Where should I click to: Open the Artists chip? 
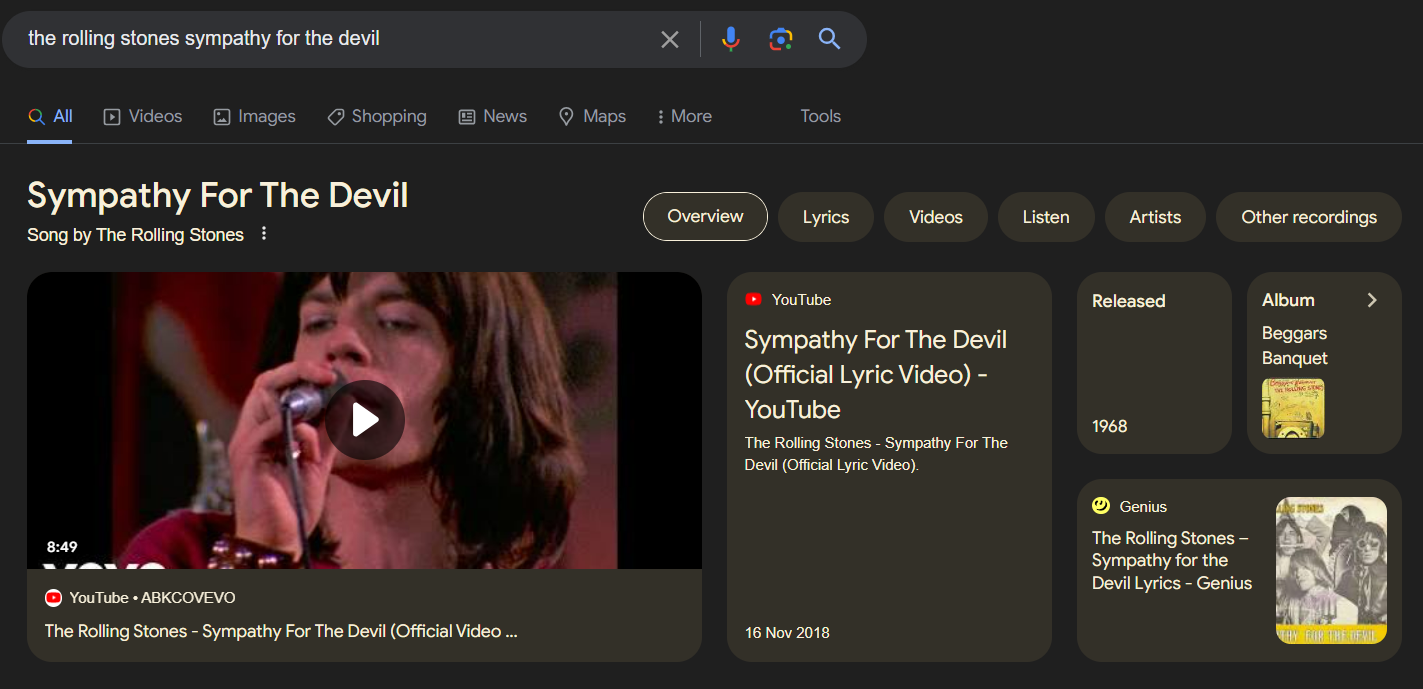click(1155, 217)
